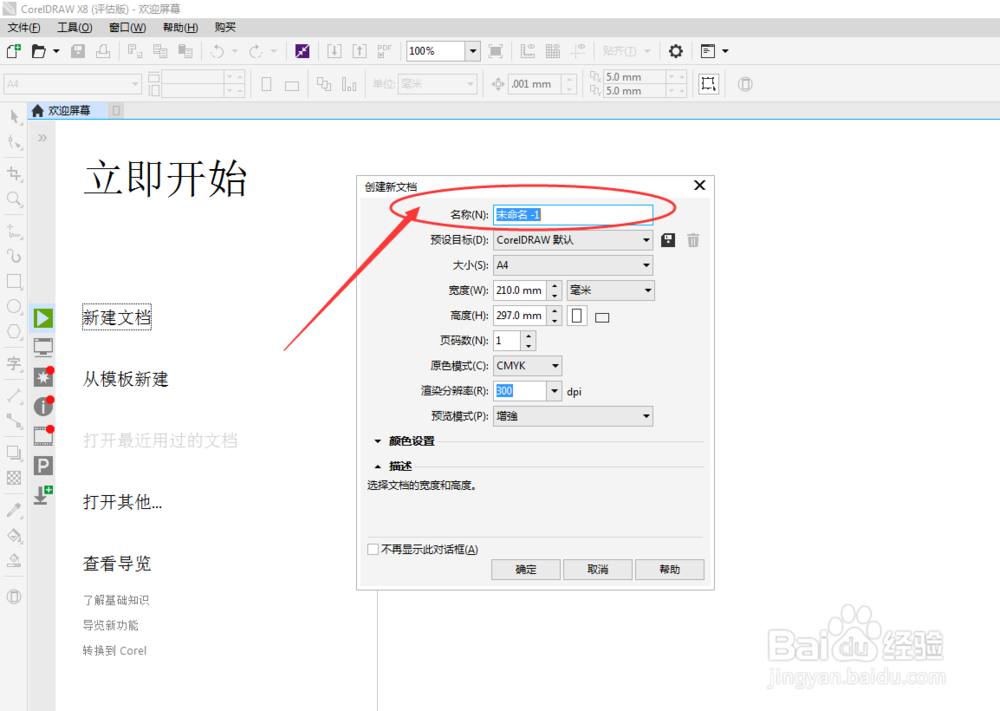
Task: Choose landscape orientation icon in dialog
Action: 602,317
